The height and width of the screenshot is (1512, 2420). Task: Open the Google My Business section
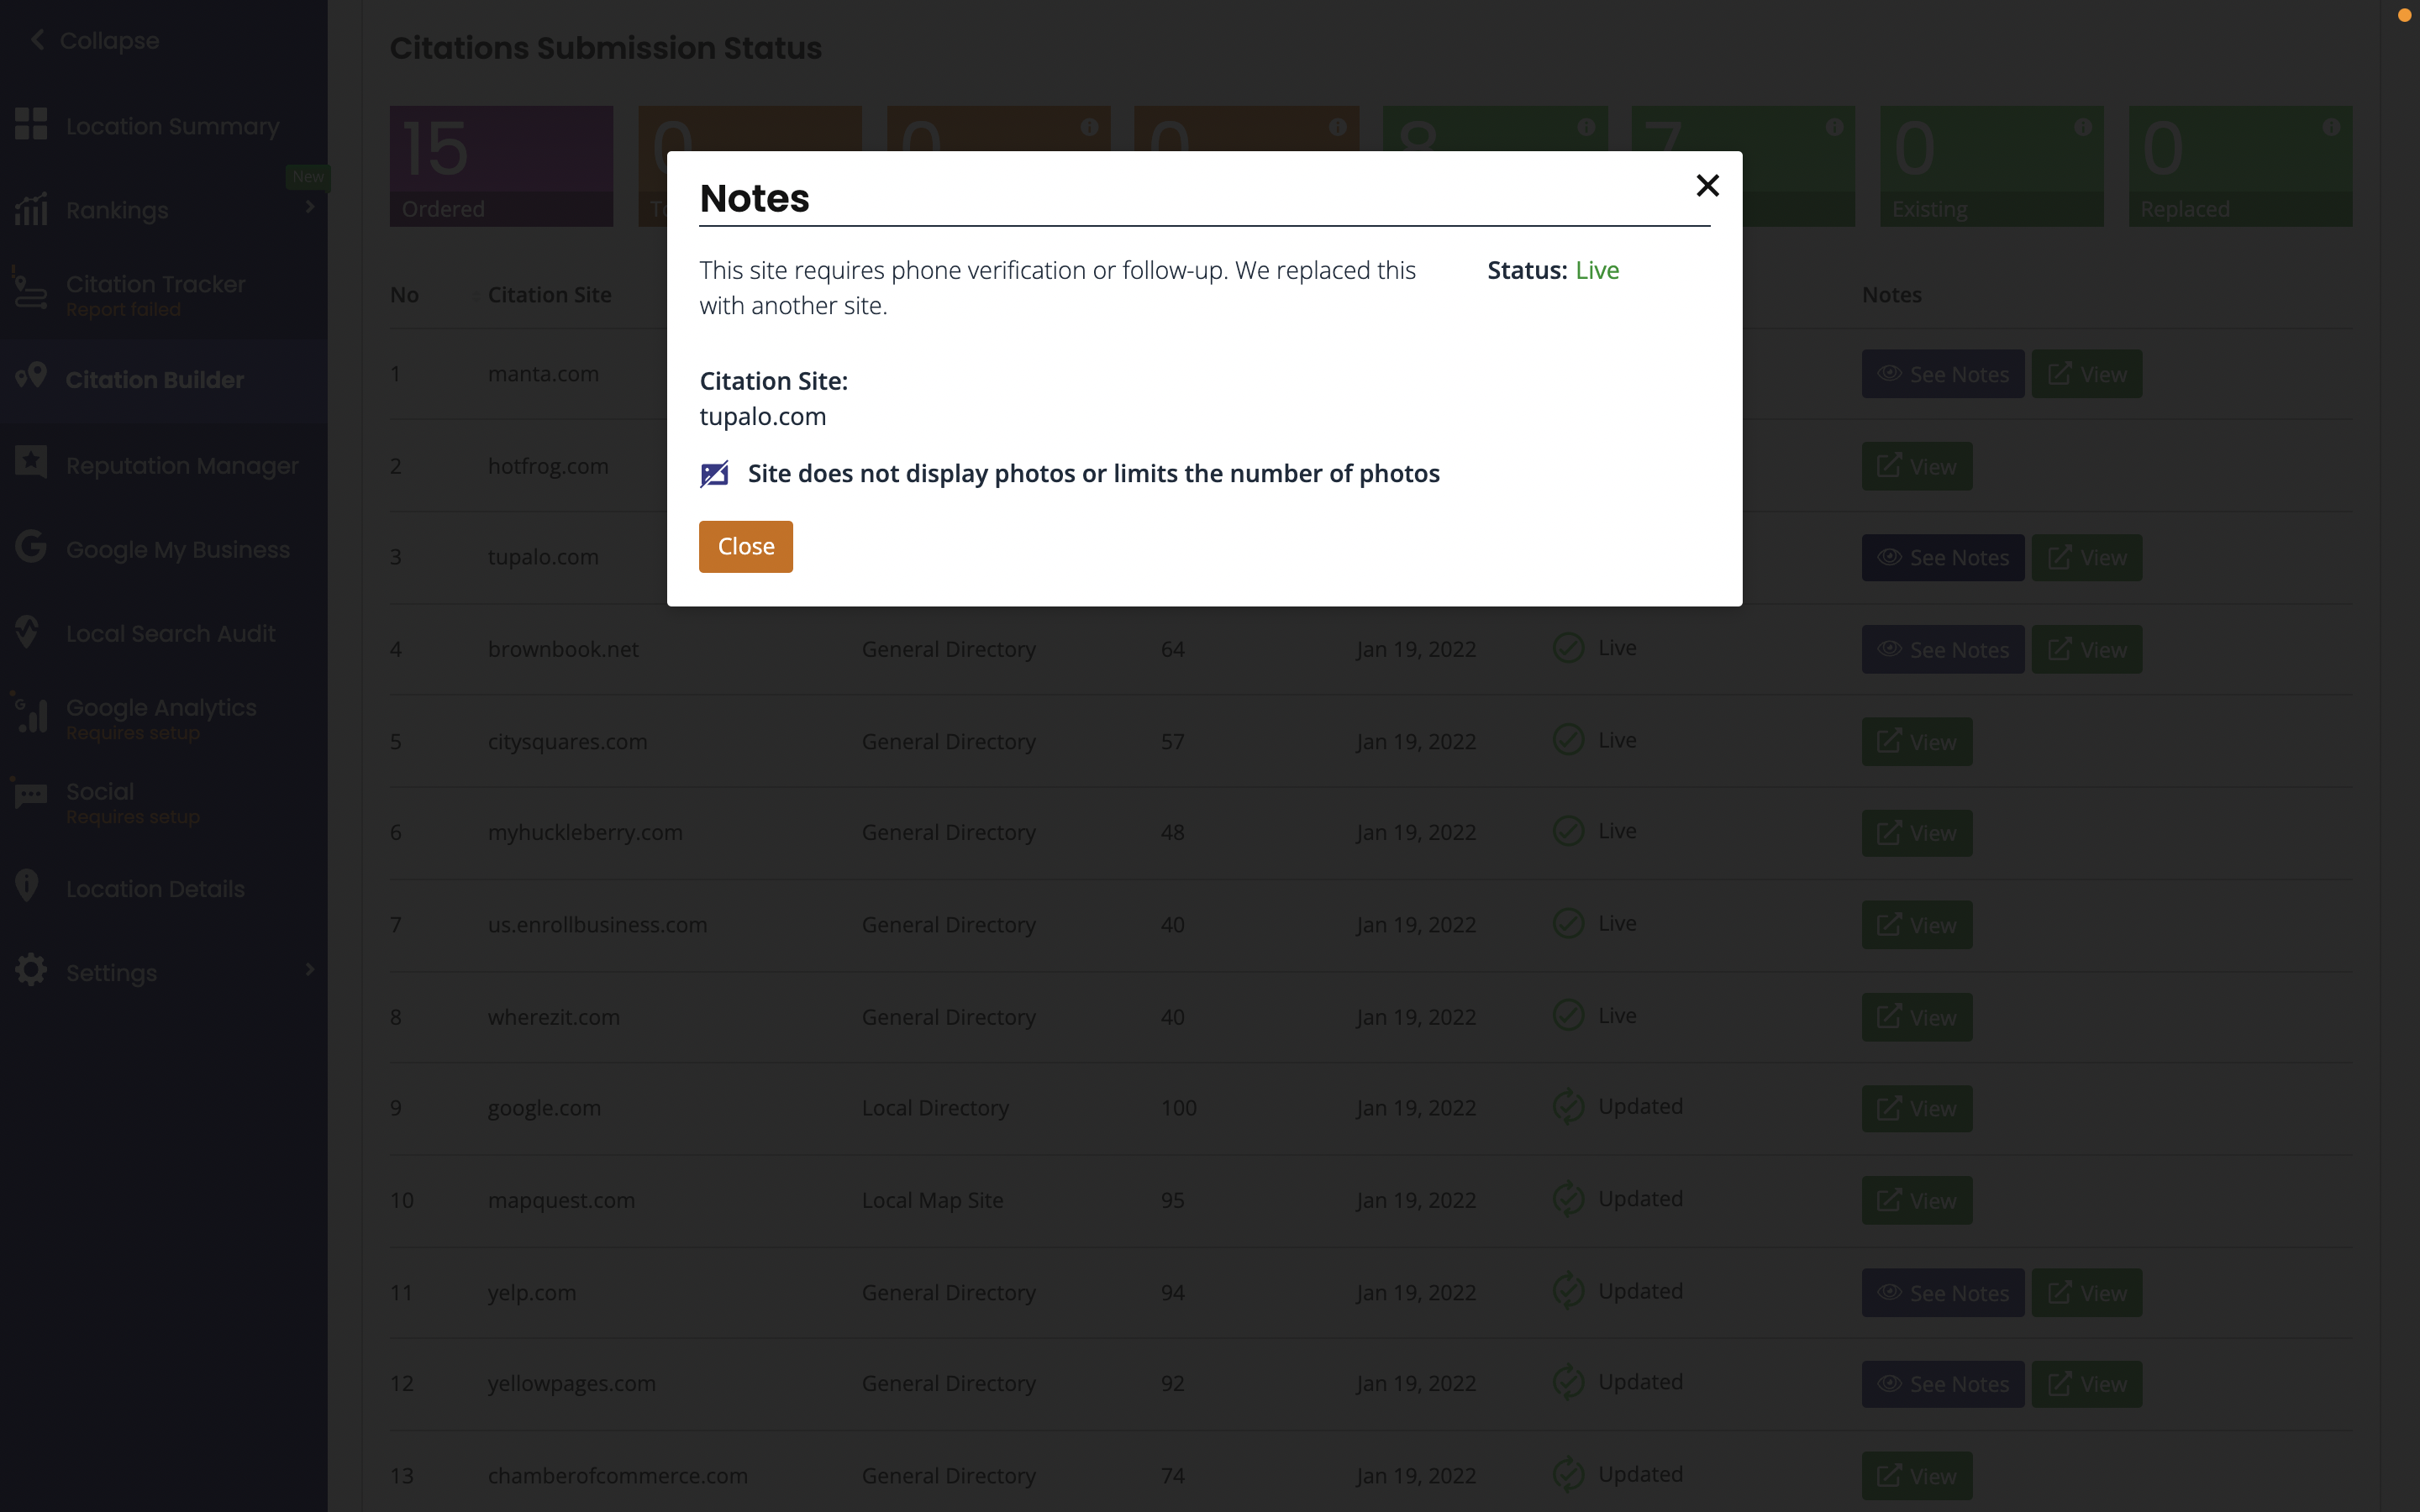pyautogui.click(x=176, y=549)
